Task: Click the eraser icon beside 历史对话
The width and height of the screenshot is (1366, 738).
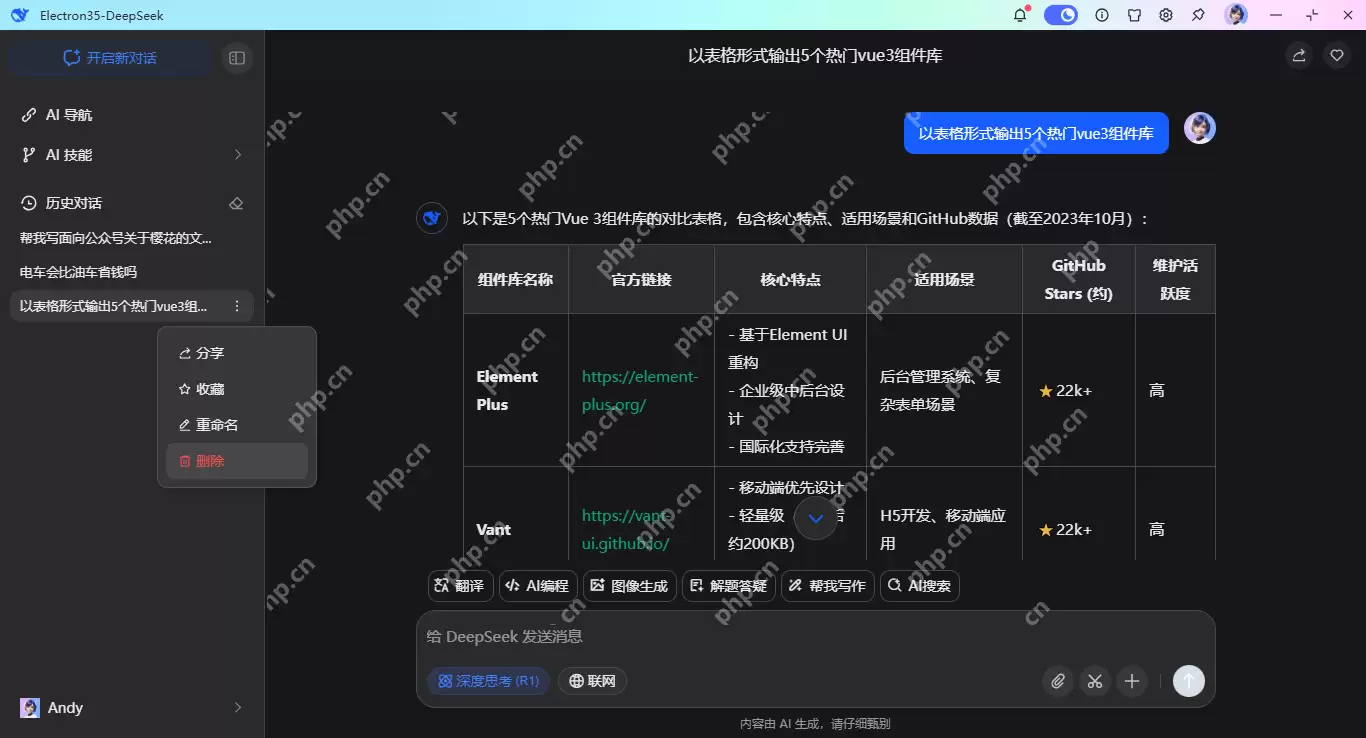Action: tap(236, 203)
